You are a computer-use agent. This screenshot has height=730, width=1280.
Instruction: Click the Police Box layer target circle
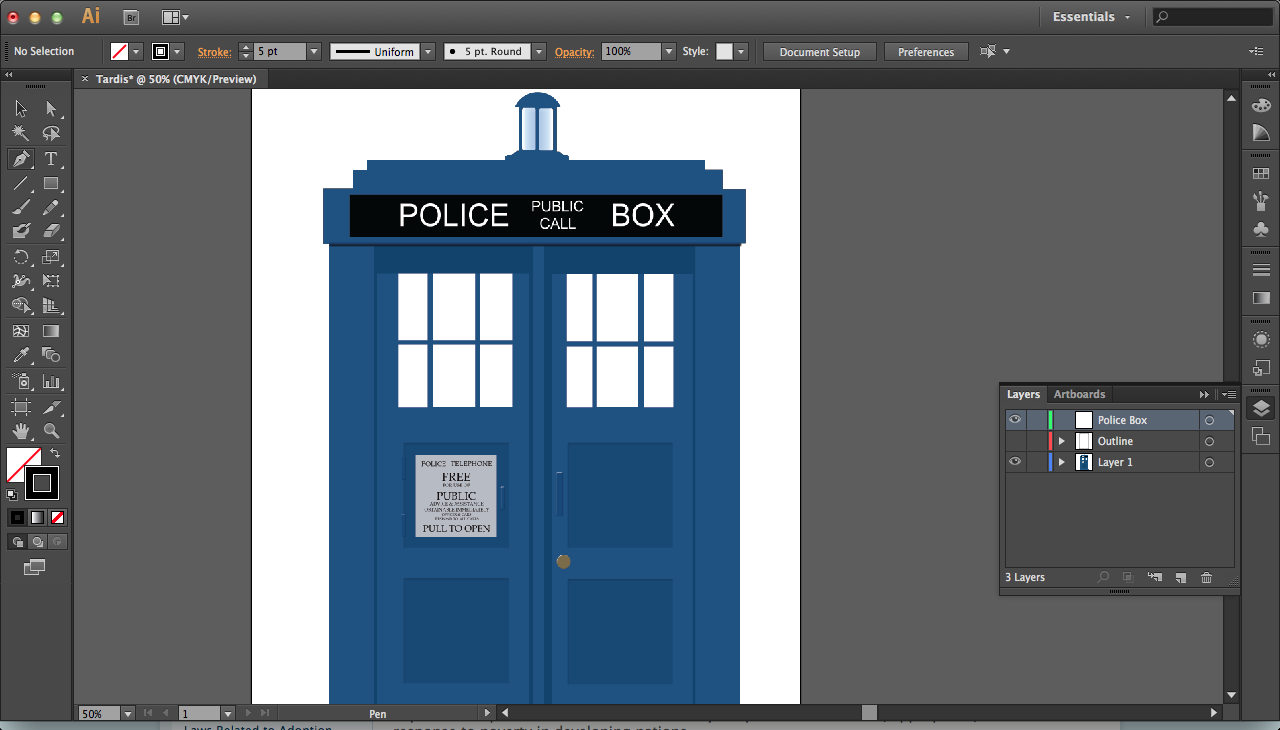pos(1209,421)
